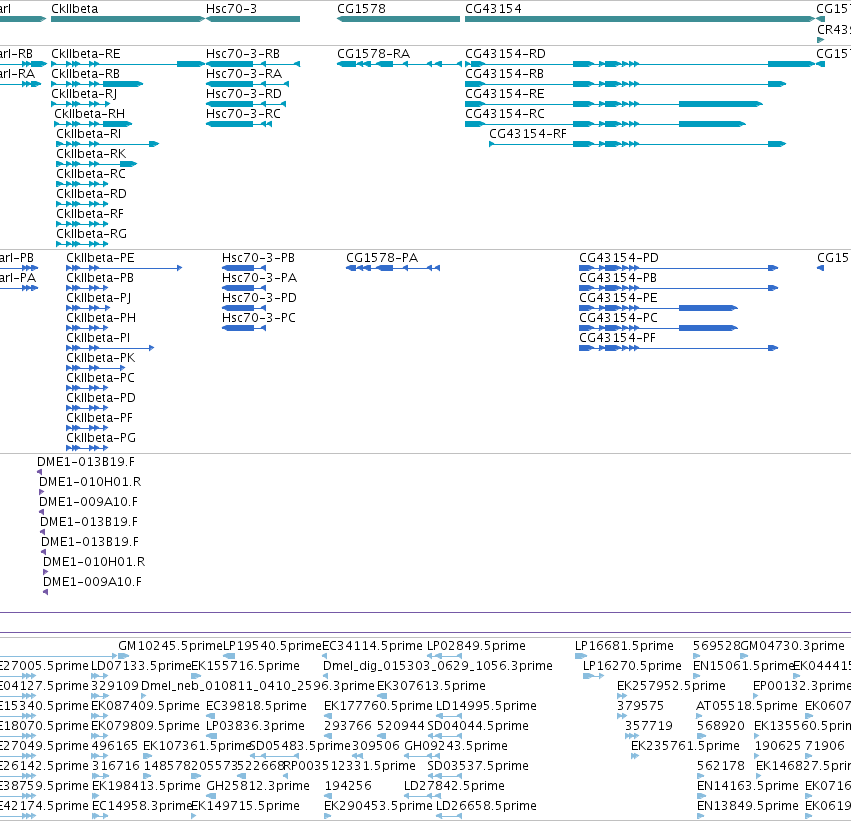Image resolution: width=851 pixels, height=821 pixels.
Task: Click the CG1578 gene label
Action: [361, 9]
